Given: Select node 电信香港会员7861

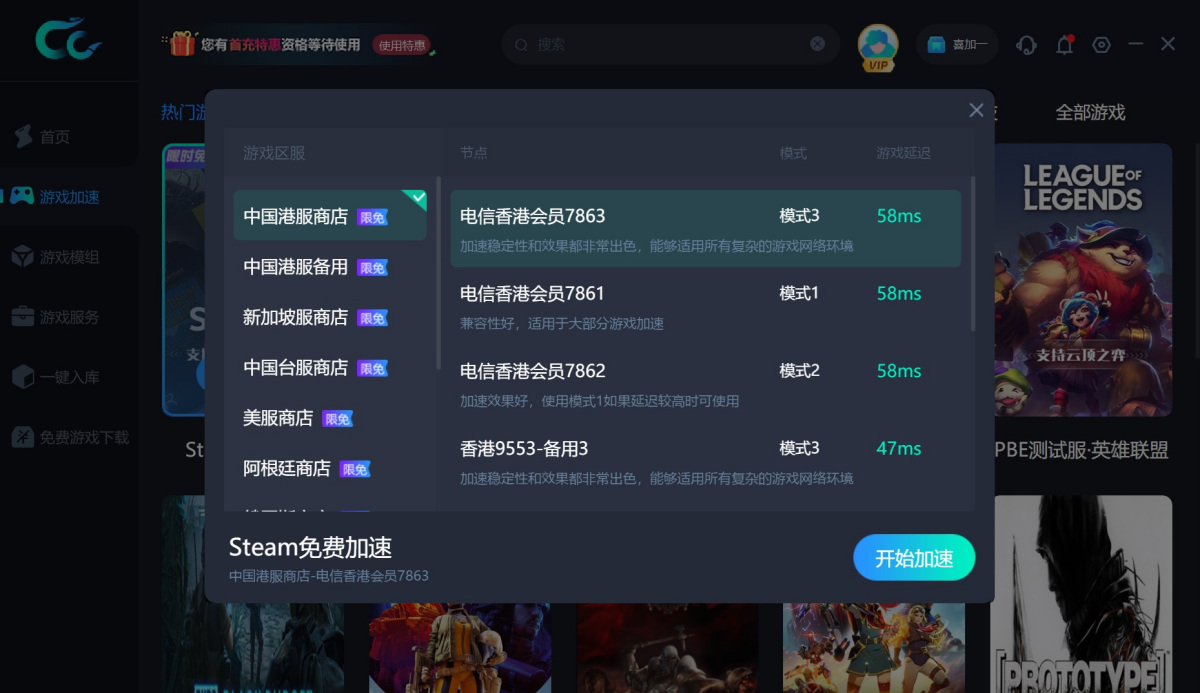Looking at the screenshot, I should coord(706,306).
